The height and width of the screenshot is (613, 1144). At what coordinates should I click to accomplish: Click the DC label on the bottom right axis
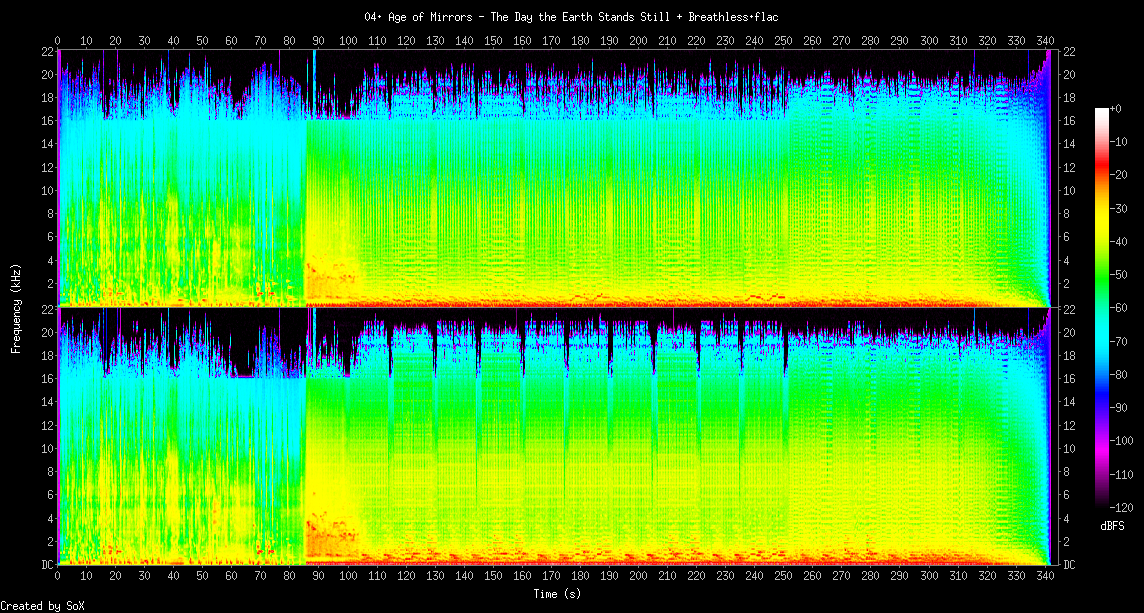click(1068, 564)
